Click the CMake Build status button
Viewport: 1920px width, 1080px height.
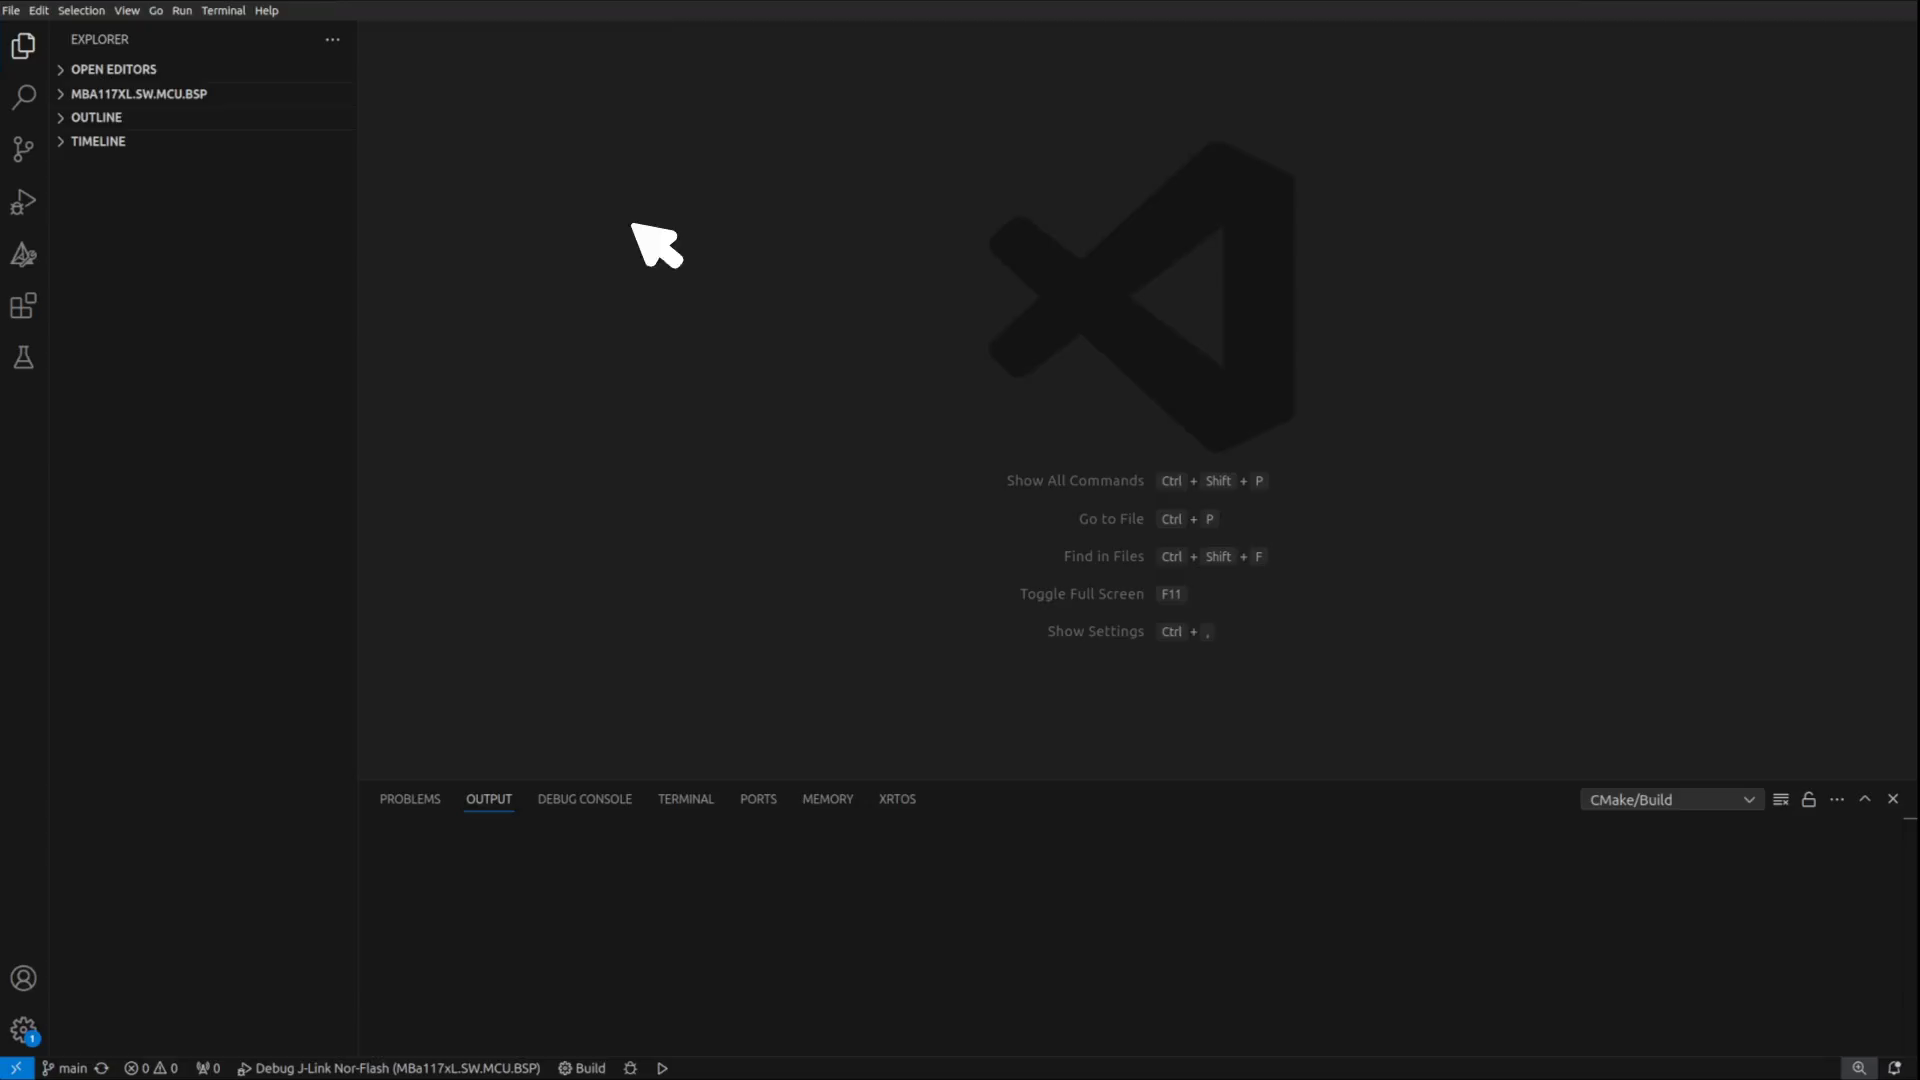click(x=582, y=1068)
